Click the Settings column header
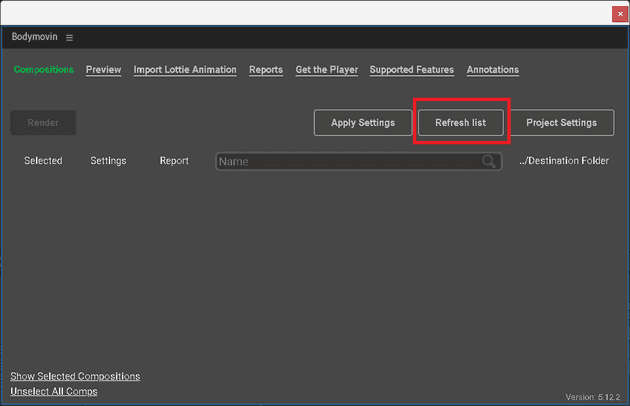Image resolution: width=630 pixels, height=406 pixels. coord(108,161)
